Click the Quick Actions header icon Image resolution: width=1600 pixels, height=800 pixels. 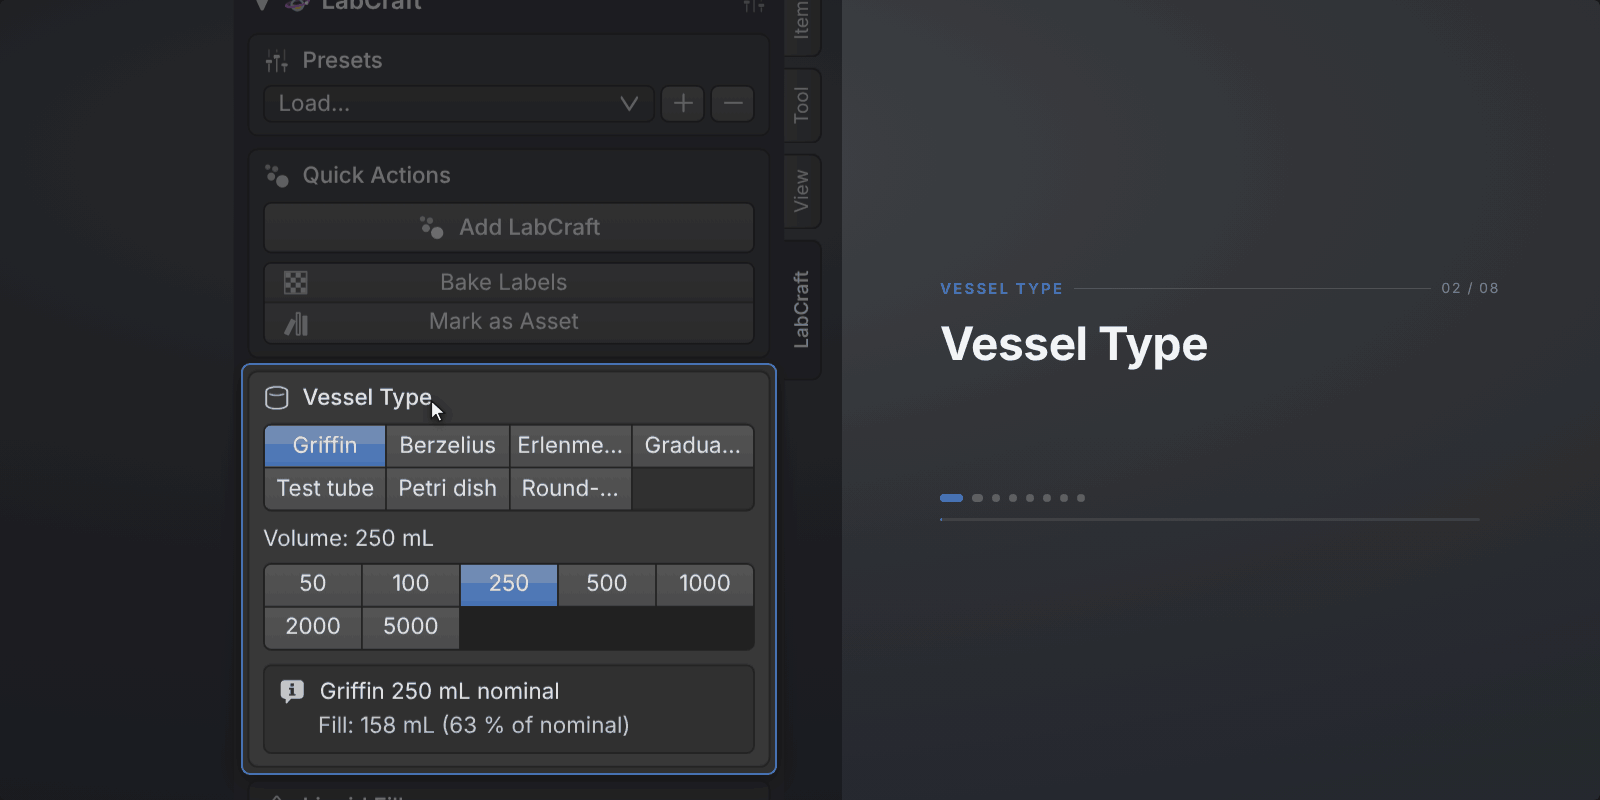point(277,176)
